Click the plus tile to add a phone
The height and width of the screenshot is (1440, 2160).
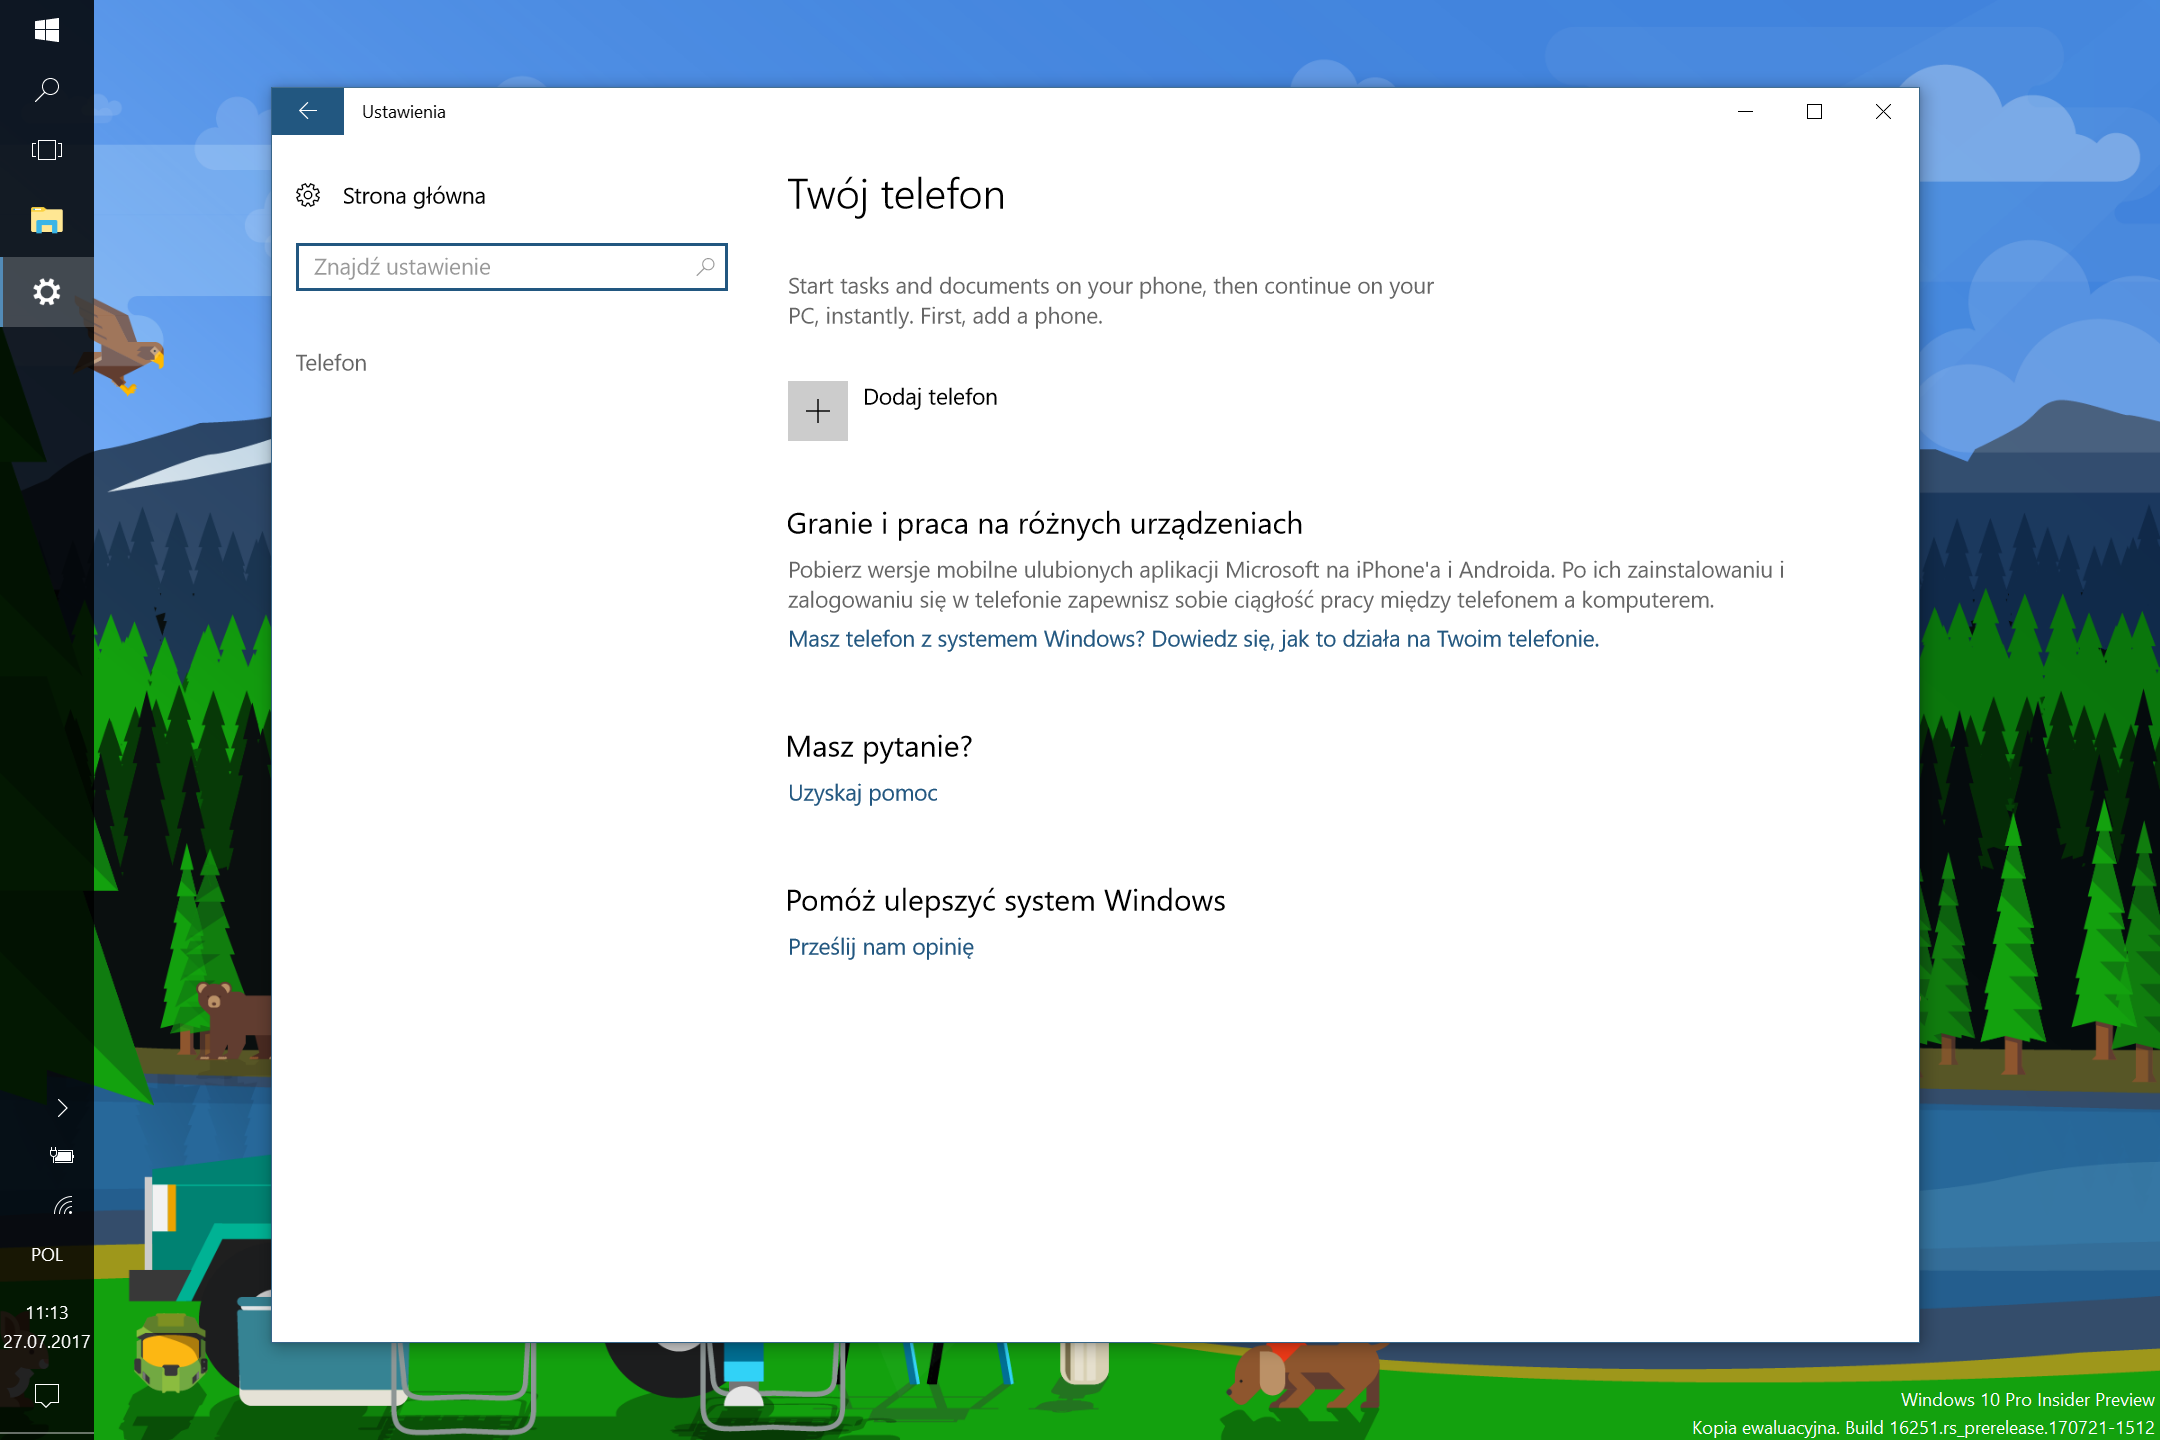click(x=818, y=411)
